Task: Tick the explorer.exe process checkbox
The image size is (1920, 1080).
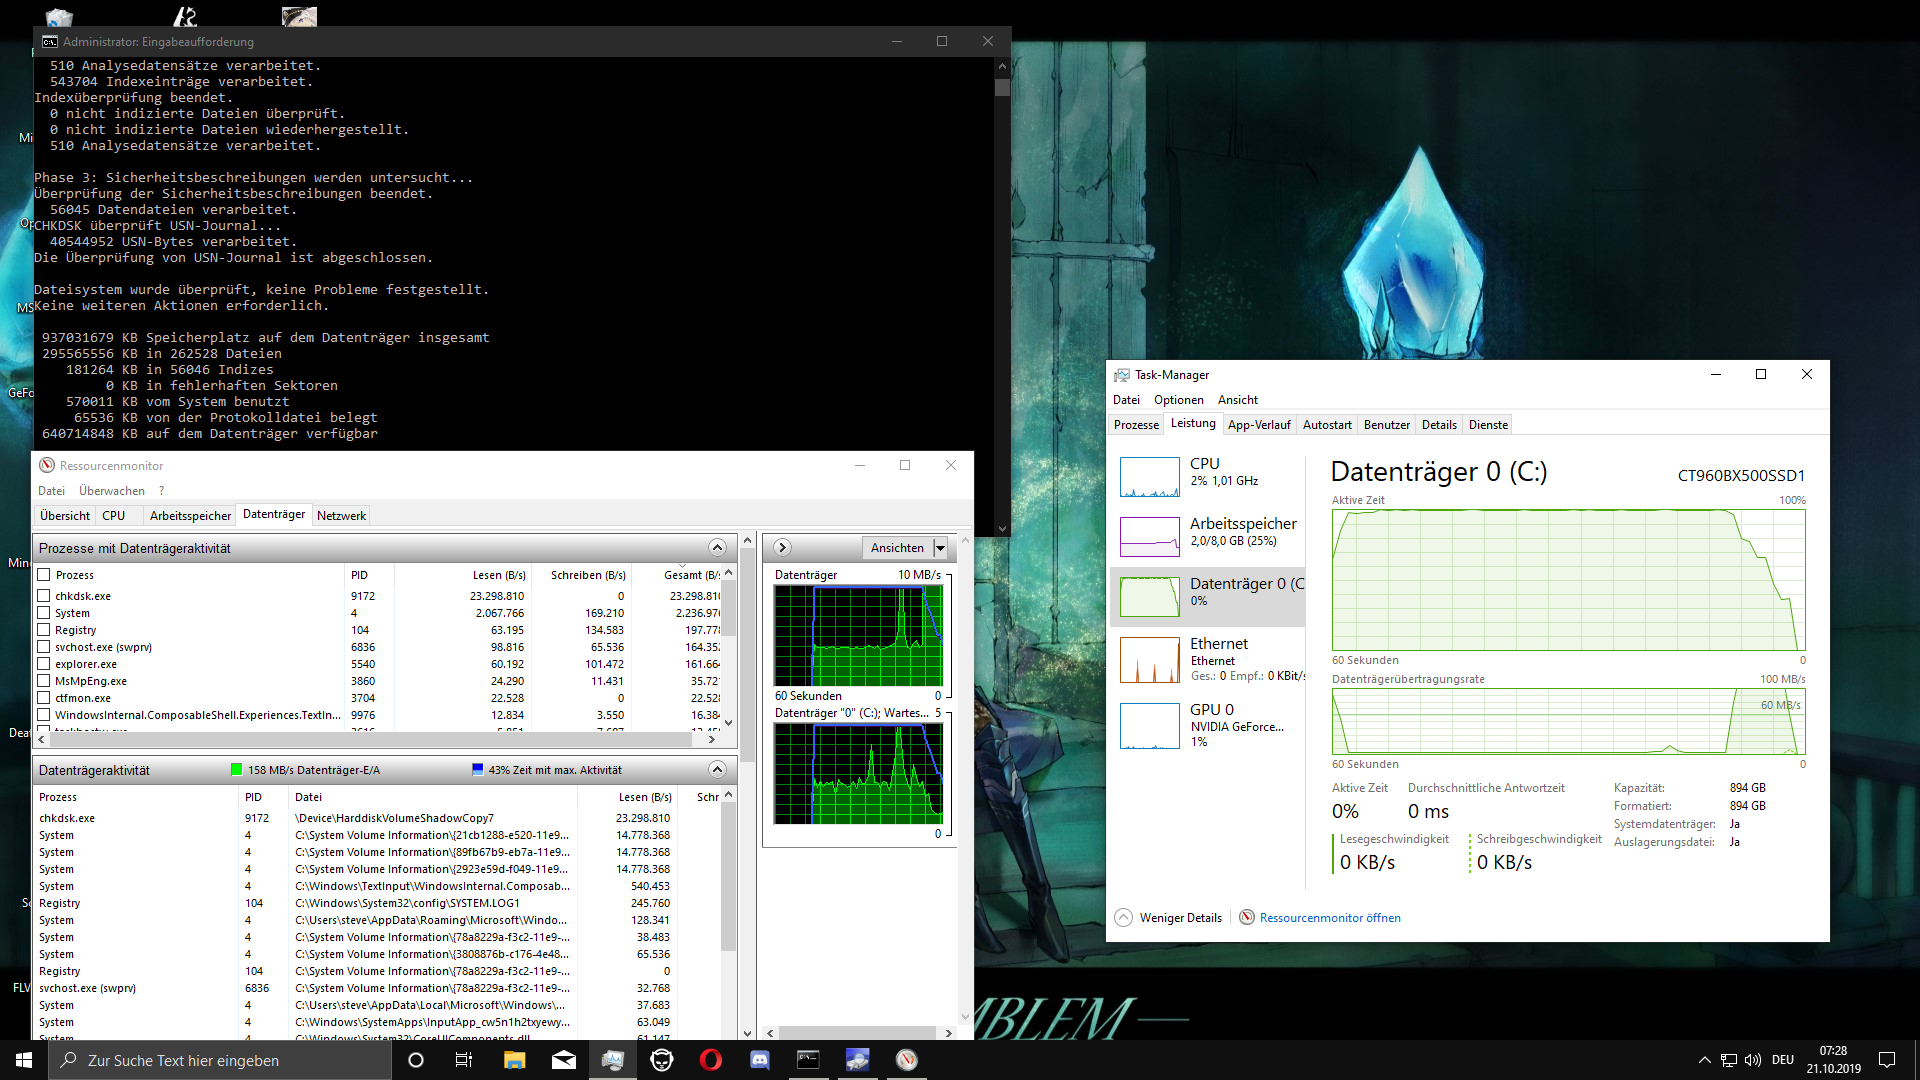Action: pyautogui.click(x=44, y=664)
